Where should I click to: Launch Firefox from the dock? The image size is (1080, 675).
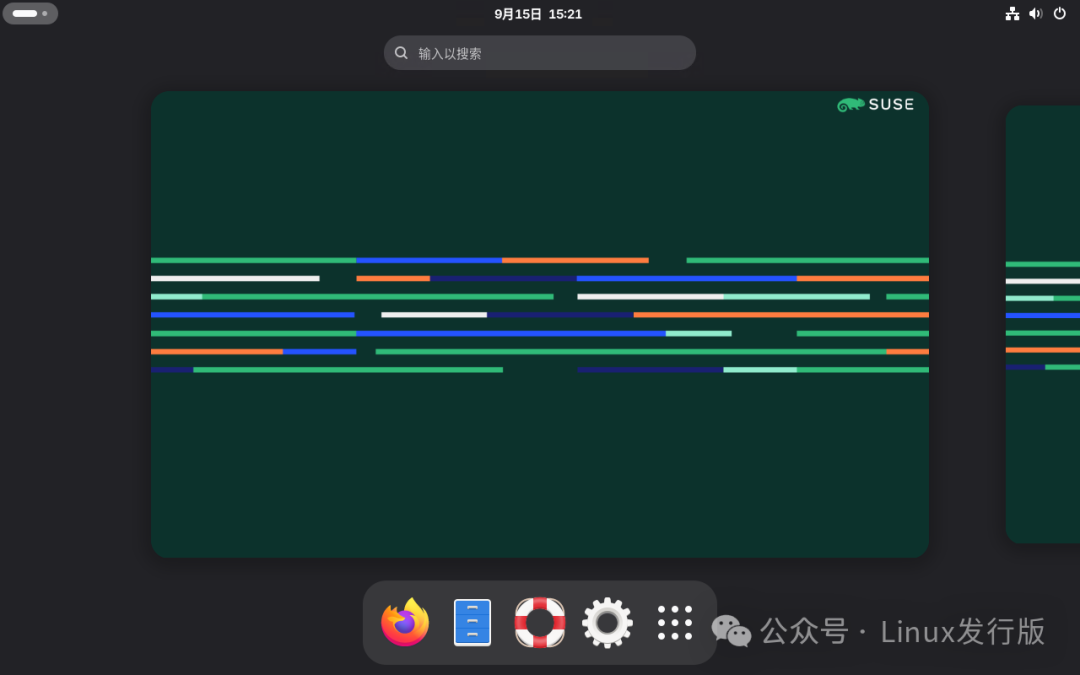[x=404, y=621]
